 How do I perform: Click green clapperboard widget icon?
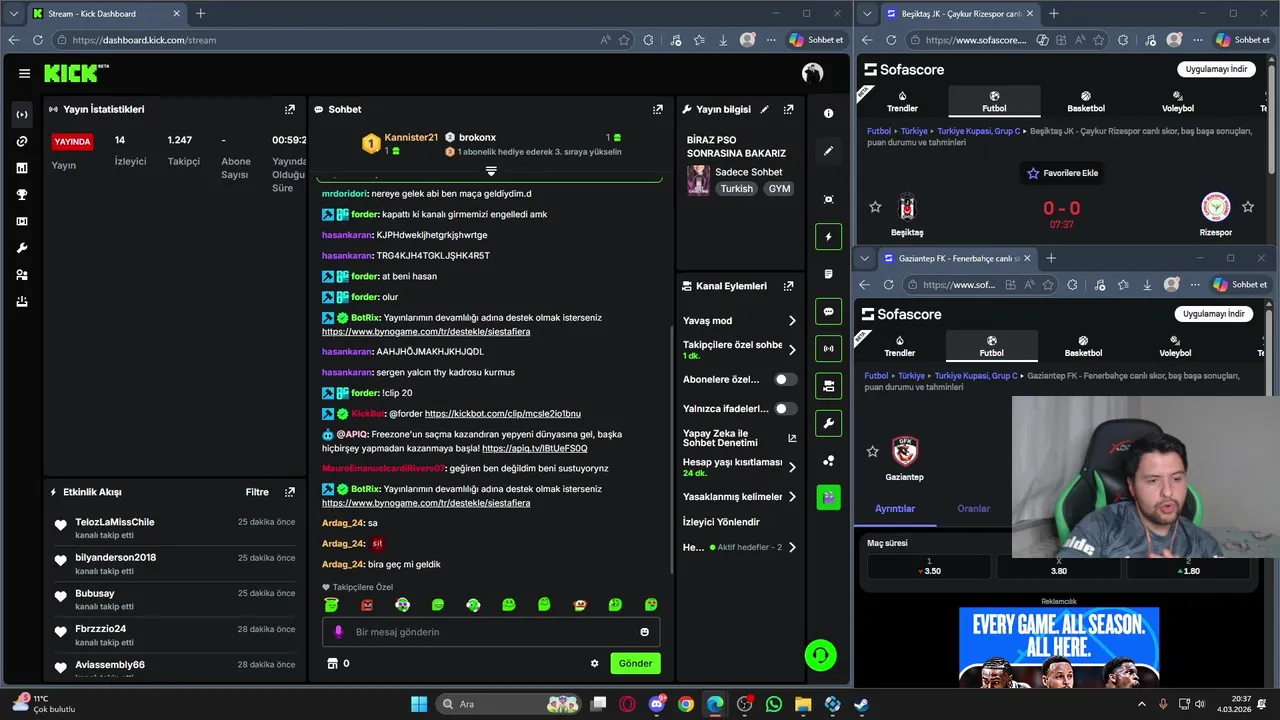click(828, 497)
